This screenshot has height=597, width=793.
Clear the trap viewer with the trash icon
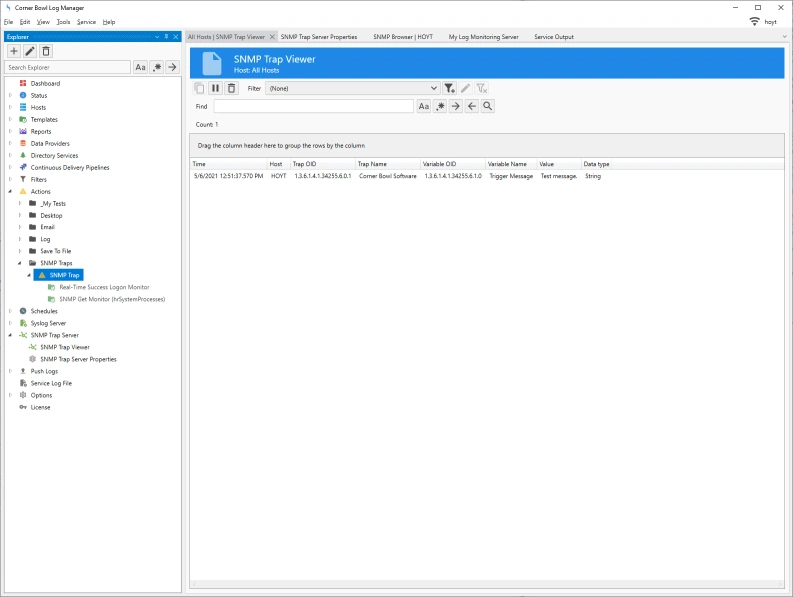(232, 88)
